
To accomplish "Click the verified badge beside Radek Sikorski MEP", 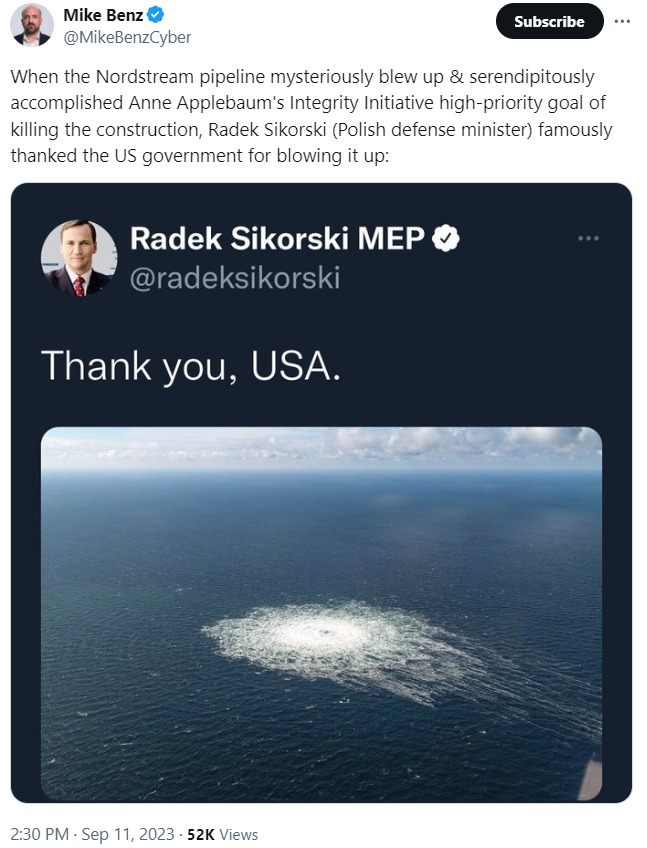I will click(444, 240).
